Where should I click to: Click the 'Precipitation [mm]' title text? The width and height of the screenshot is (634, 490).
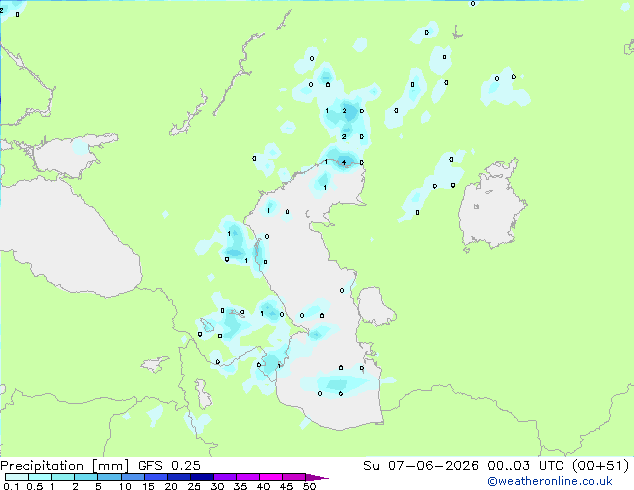coord(64,466)
